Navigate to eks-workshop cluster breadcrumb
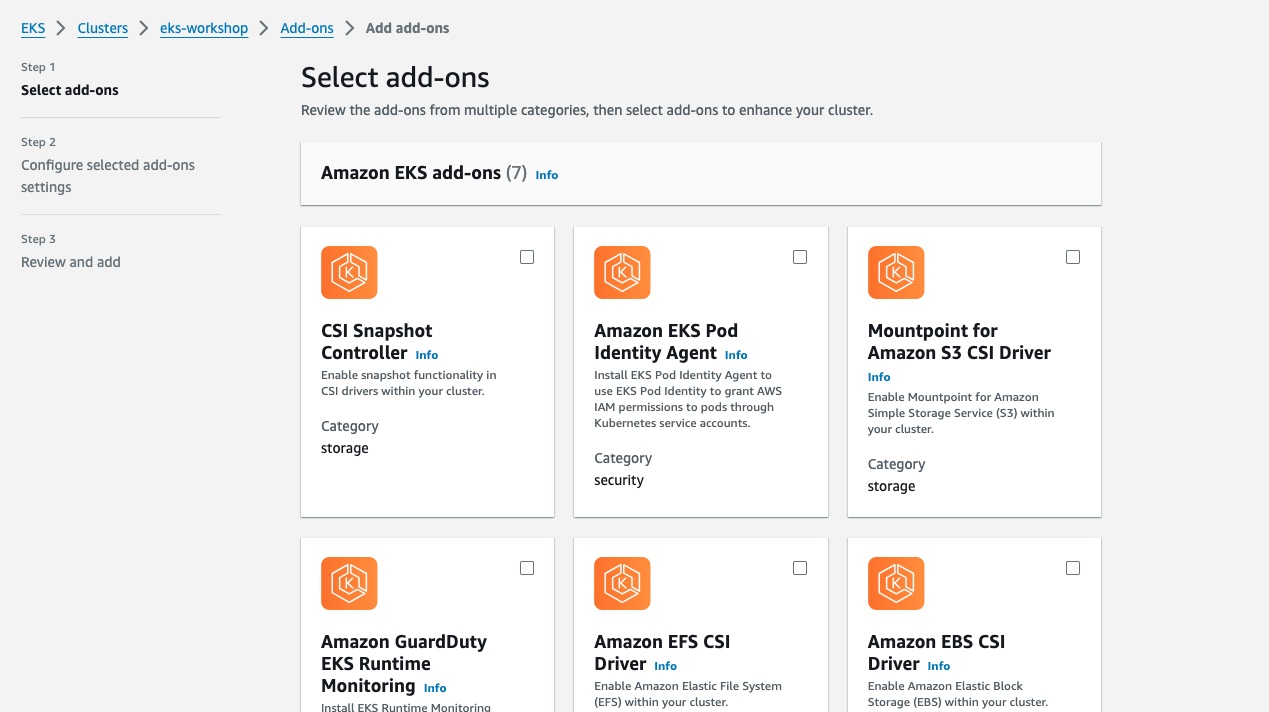This screenshot has width=1269, height=712. [204, 28]
